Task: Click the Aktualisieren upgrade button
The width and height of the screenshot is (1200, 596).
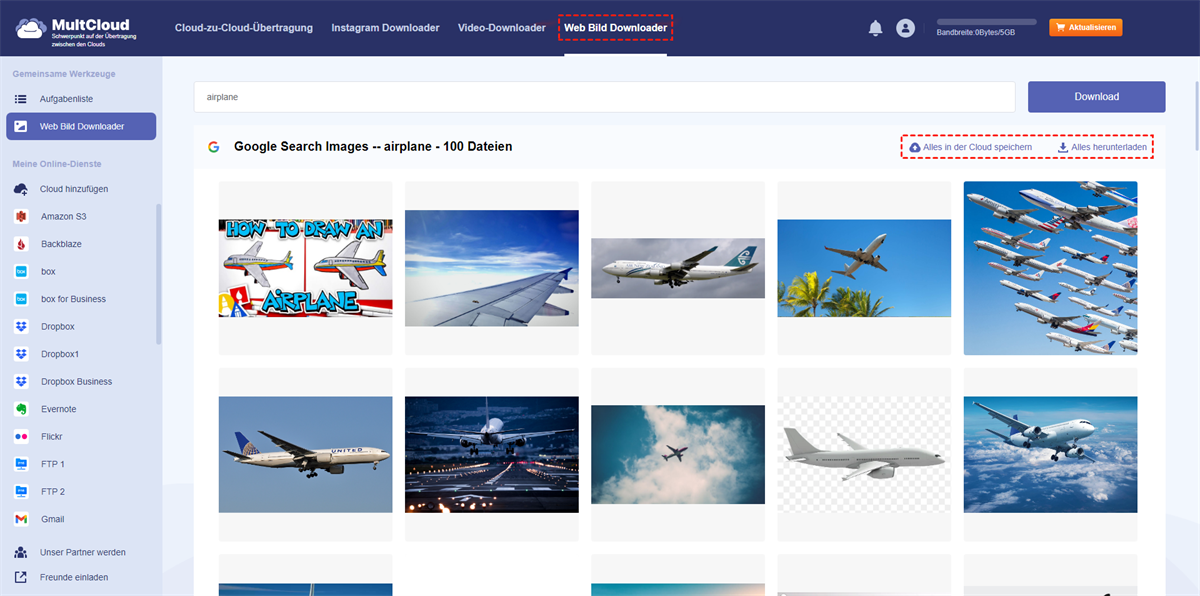Action: tap(1086, 28)
